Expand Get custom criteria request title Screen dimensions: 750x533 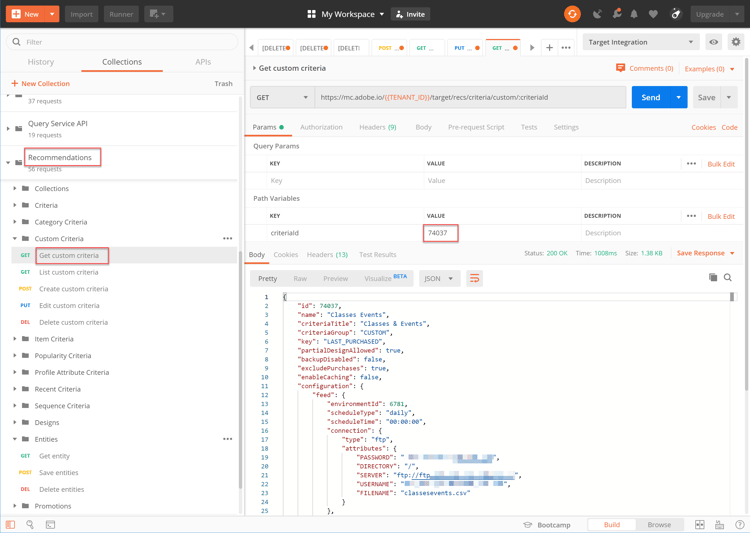(254, 68)
